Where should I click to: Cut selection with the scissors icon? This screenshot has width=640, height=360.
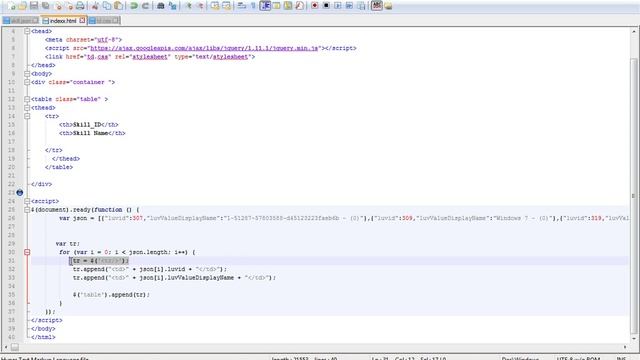(x=95, y=6)
